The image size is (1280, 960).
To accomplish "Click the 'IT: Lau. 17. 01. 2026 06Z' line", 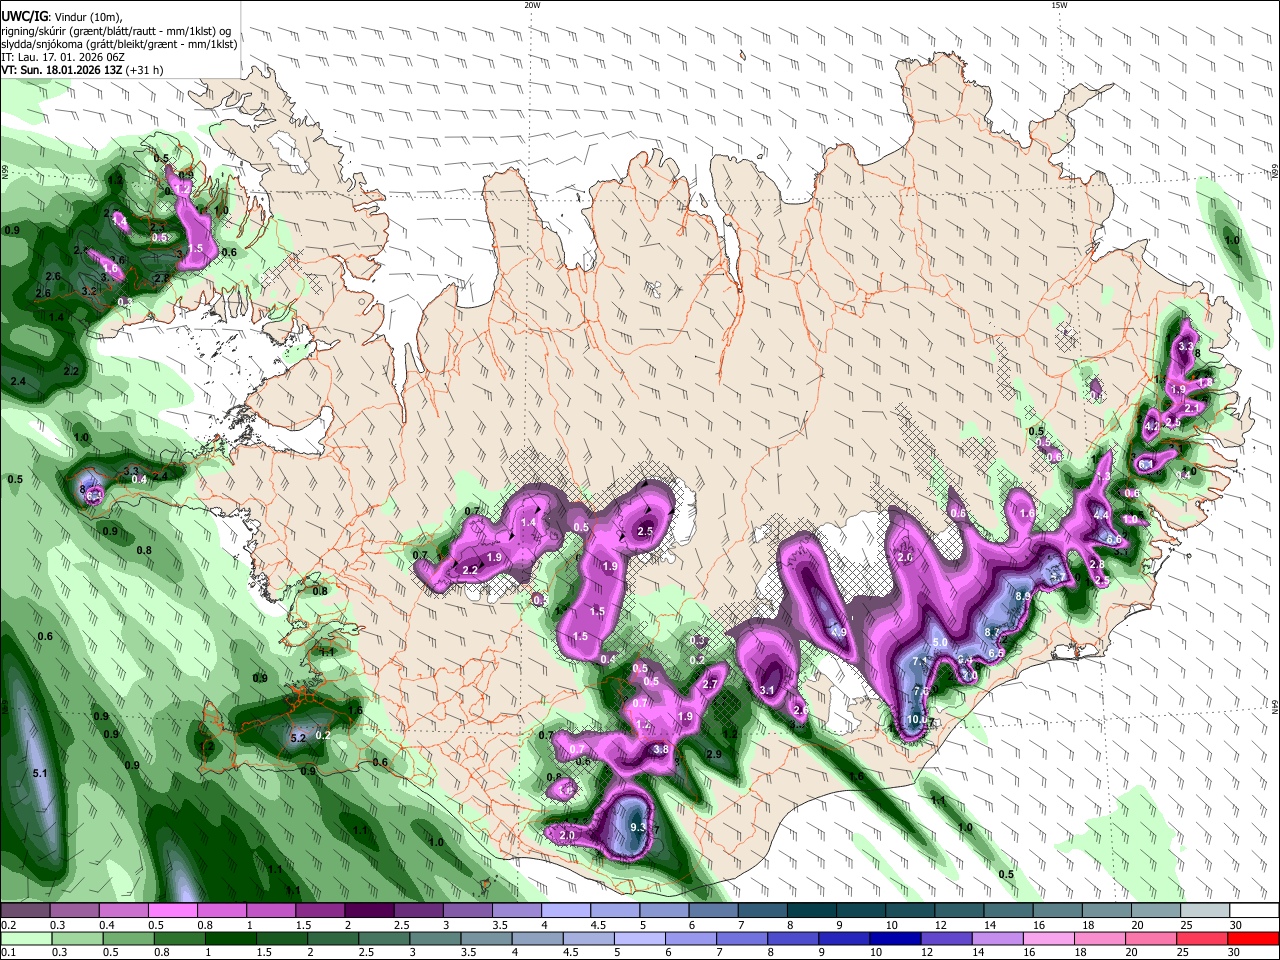I will click(63, 57).
